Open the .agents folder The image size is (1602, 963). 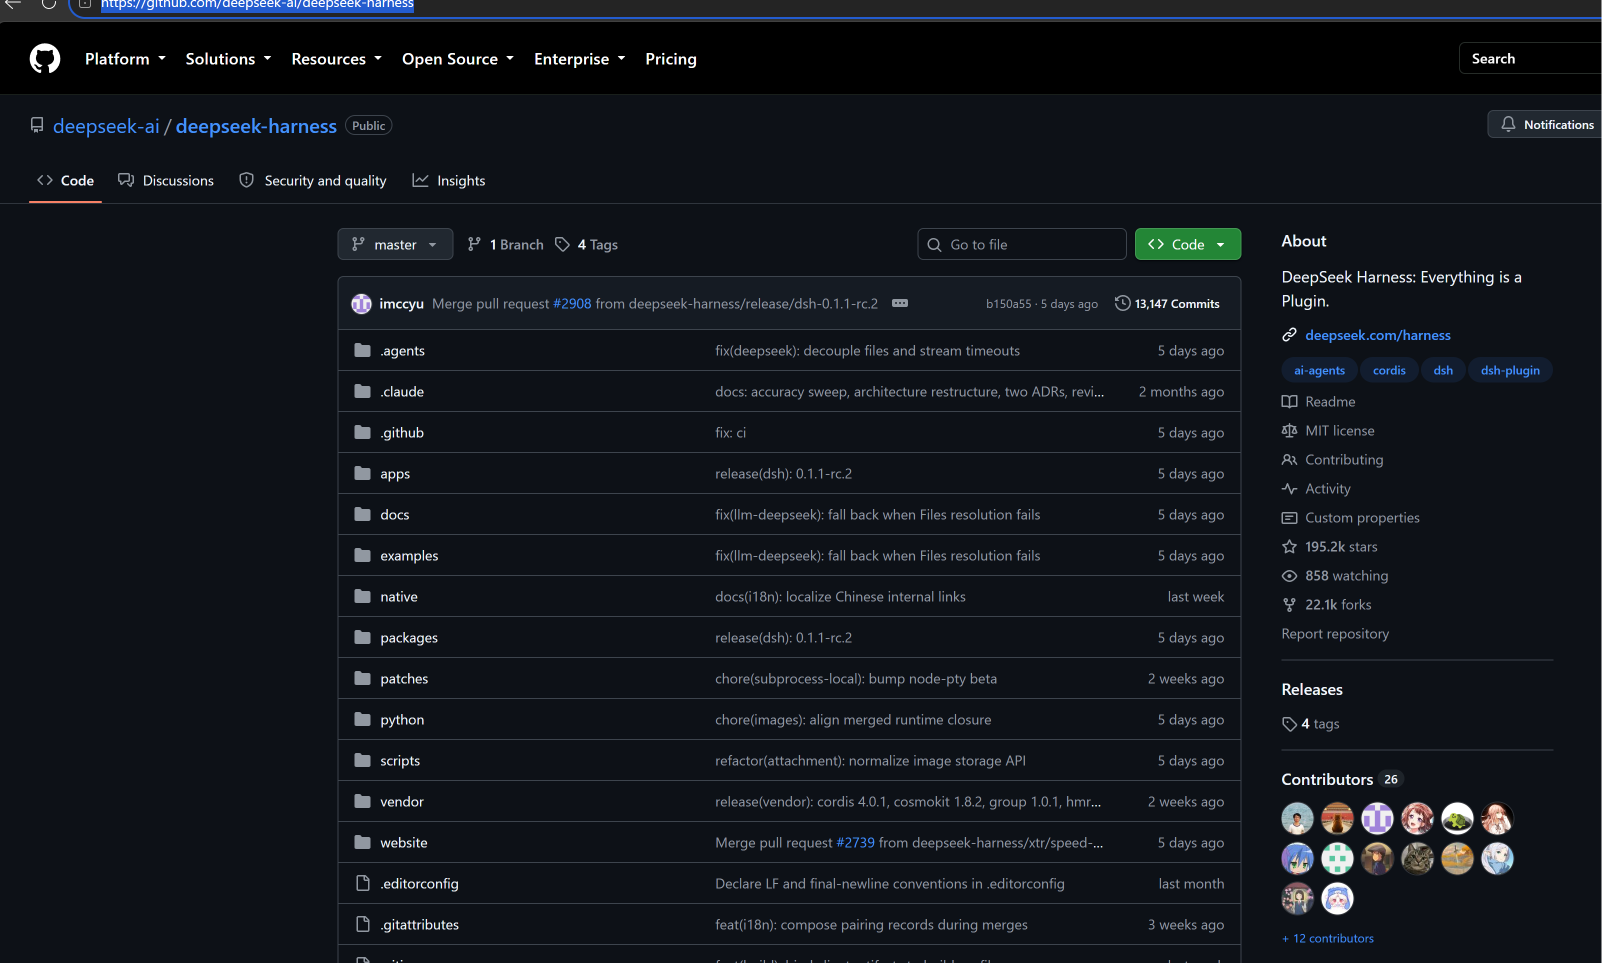click(402, 351)
